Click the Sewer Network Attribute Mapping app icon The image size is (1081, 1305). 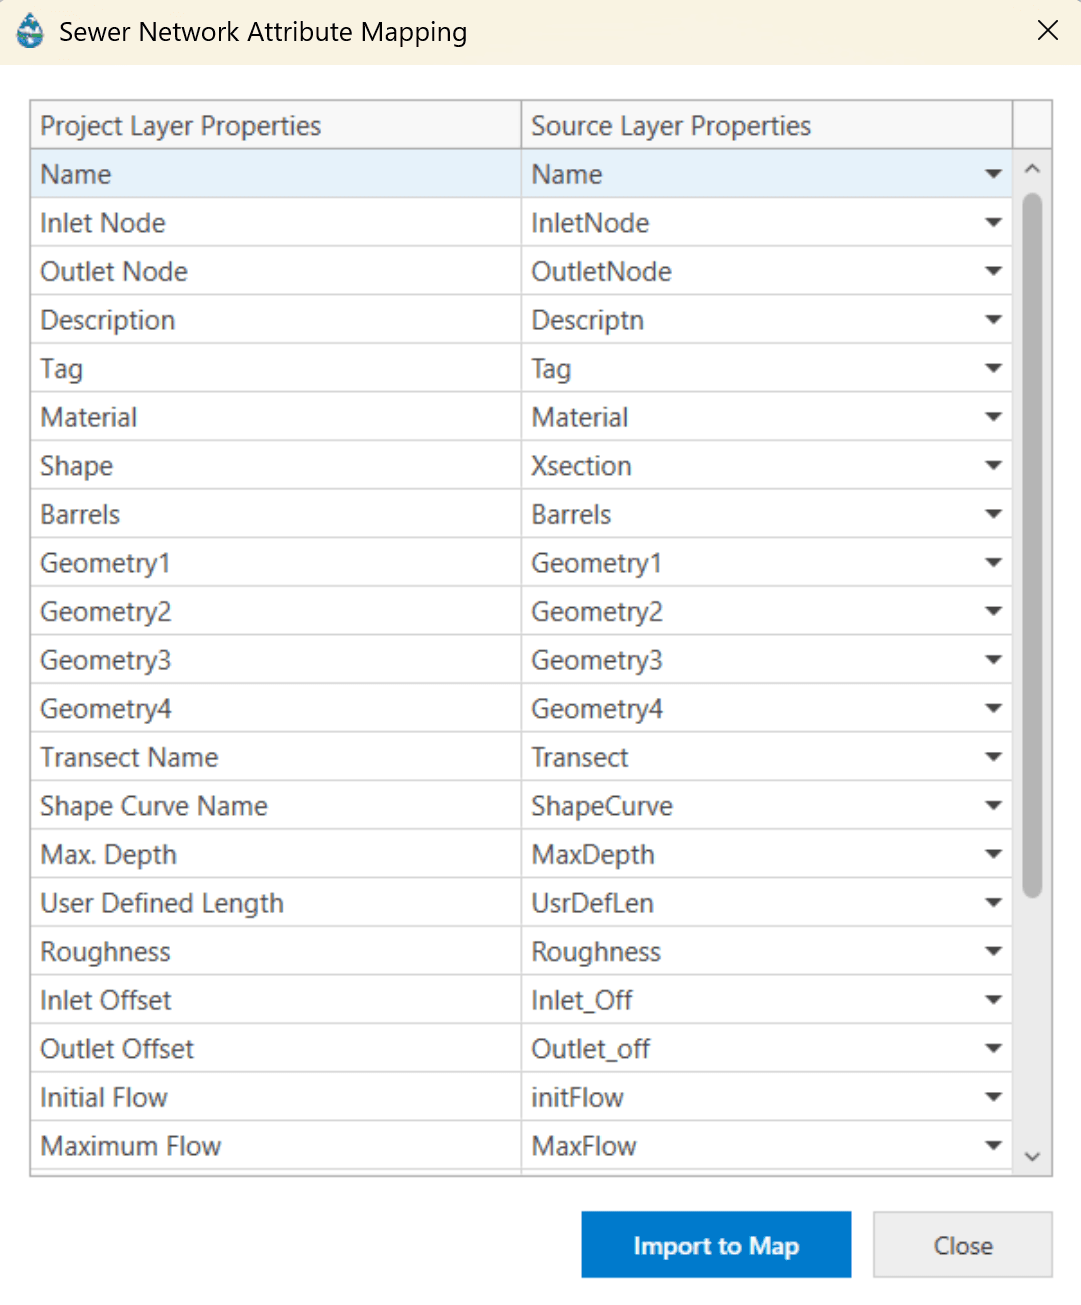coord(29,30)
